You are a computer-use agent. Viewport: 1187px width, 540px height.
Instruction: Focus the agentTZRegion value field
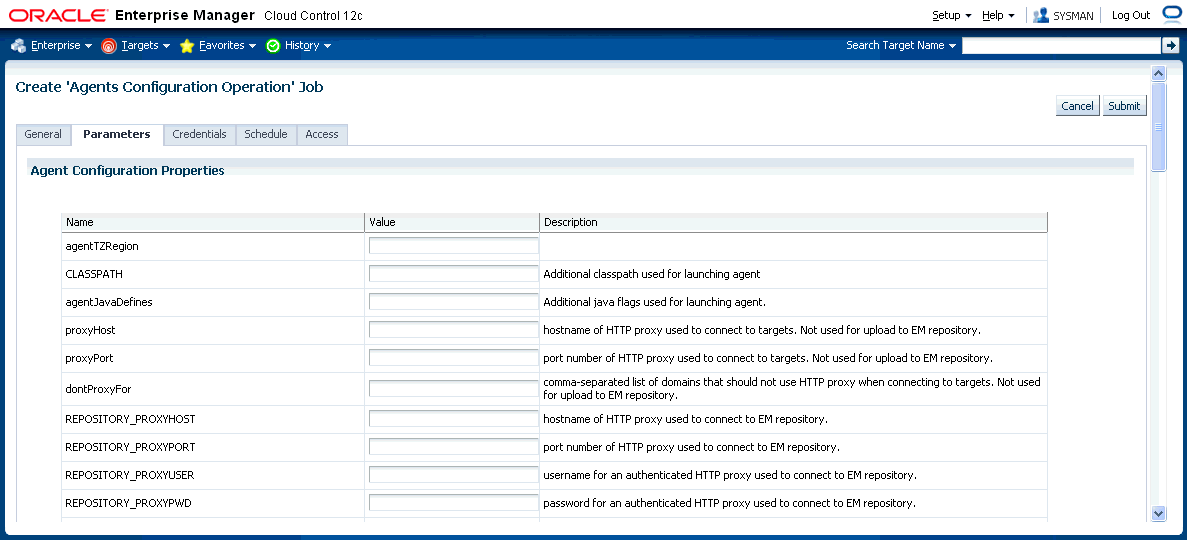(453, 245)
